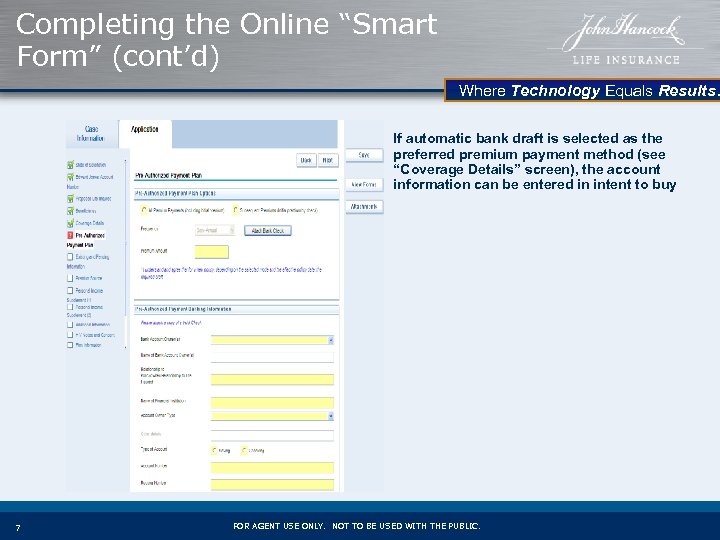
Task: Open the Bank Account Owner dropdown
Action: tap(272, 340)
